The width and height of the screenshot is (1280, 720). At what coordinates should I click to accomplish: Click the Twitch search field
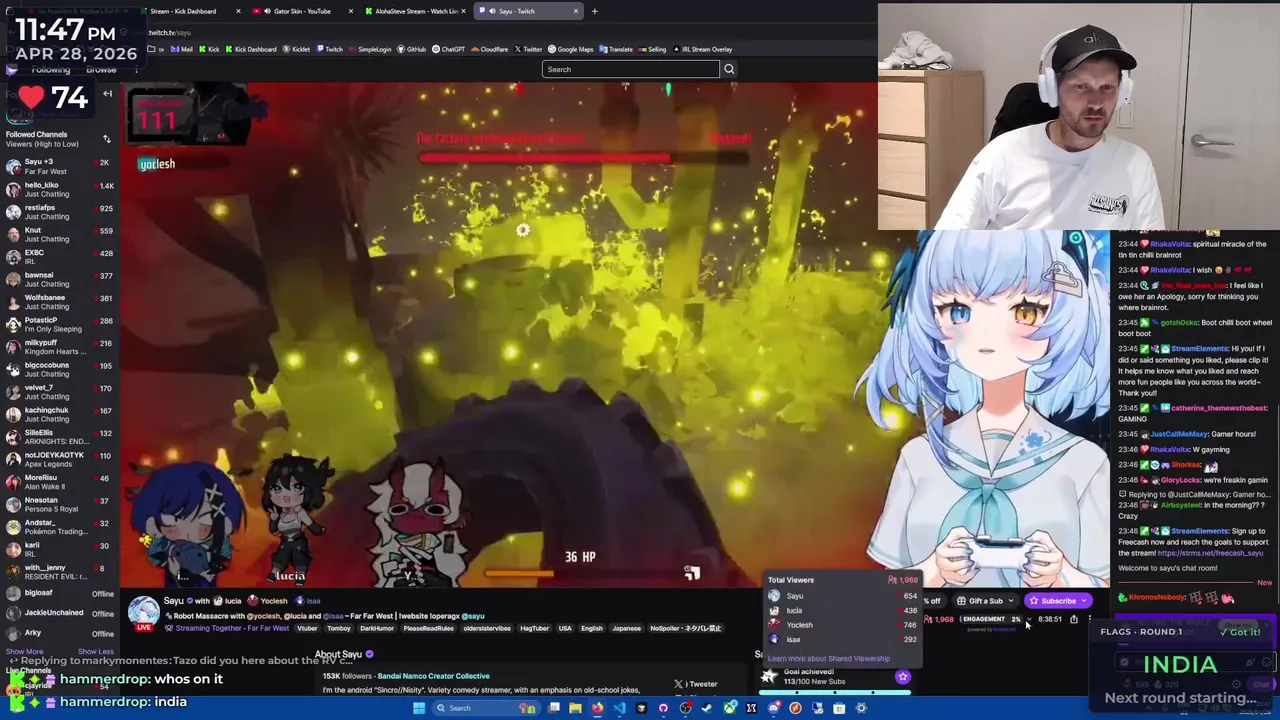point(630,69)
